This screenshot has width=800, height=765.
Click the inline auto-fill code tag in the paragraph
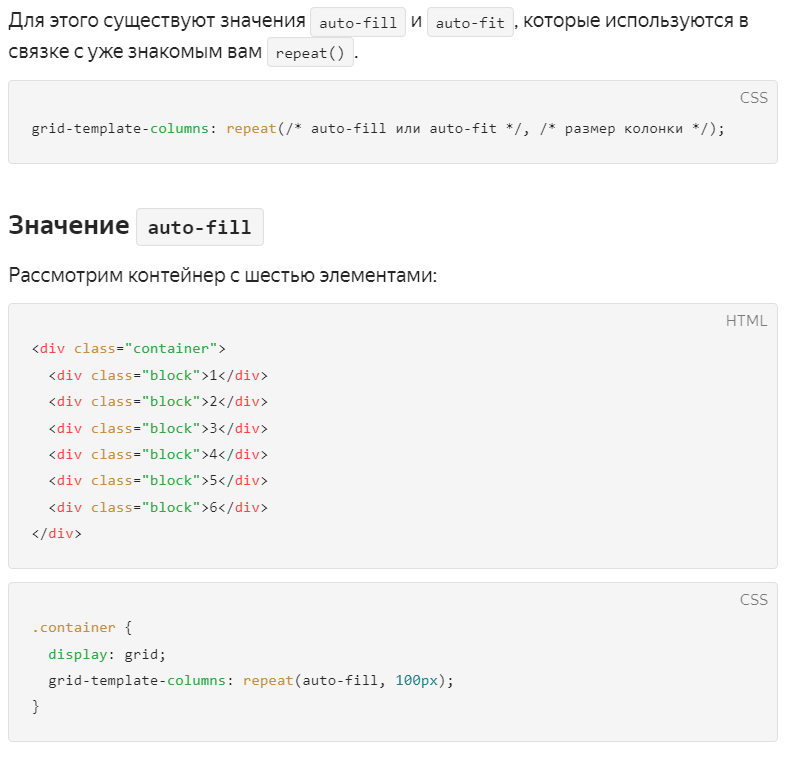tap(358, 22)
